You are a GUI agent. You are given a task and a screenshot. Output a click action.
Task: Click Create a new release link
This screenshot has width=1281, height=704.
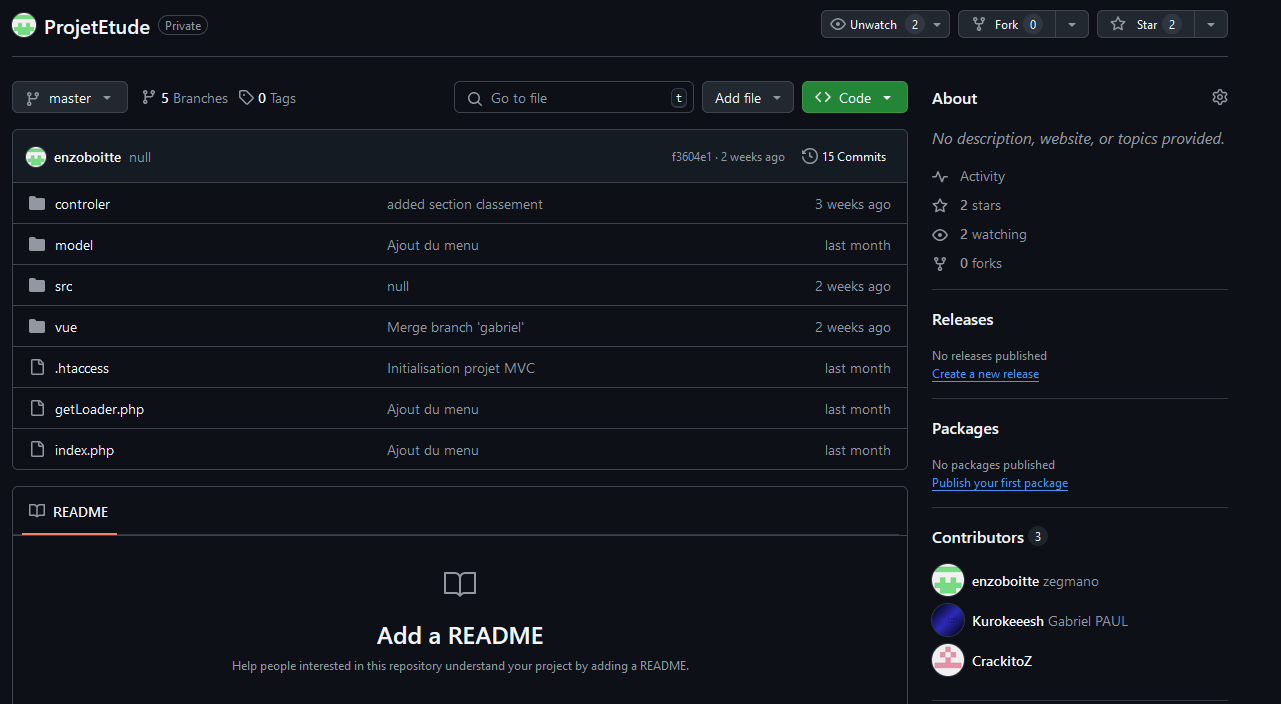pos(985,374)
